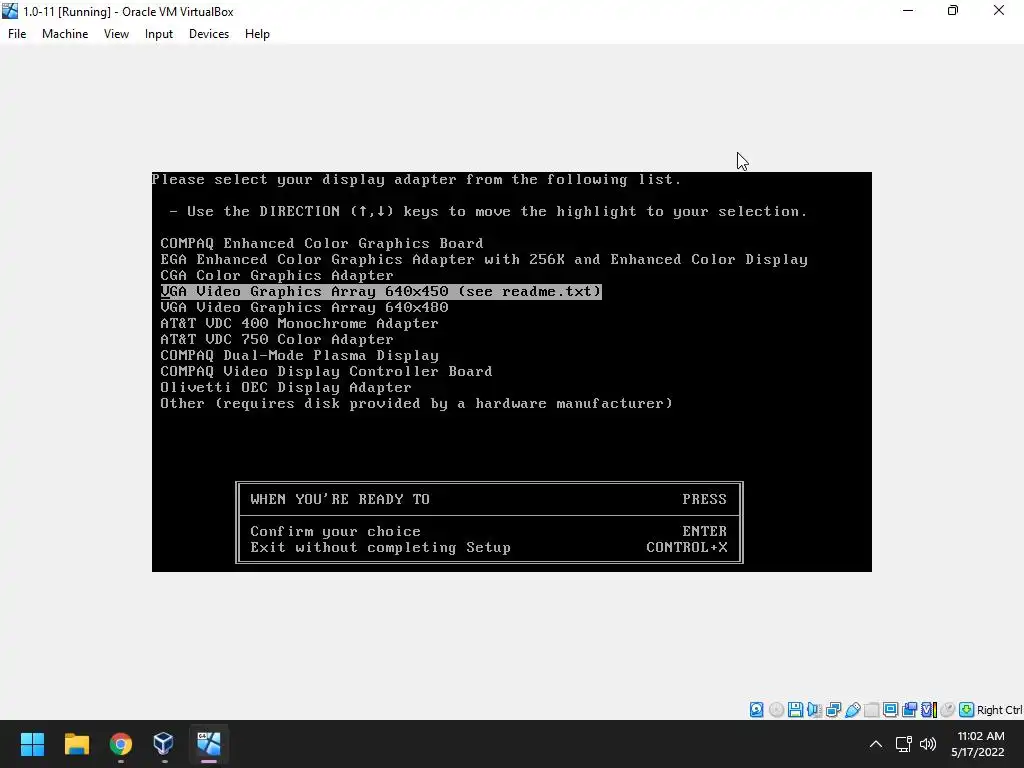Image resolution: width=1024 pixels, height=768 pixels.
Task: Open the volume speaker tray icon
Action: (927, 744)
